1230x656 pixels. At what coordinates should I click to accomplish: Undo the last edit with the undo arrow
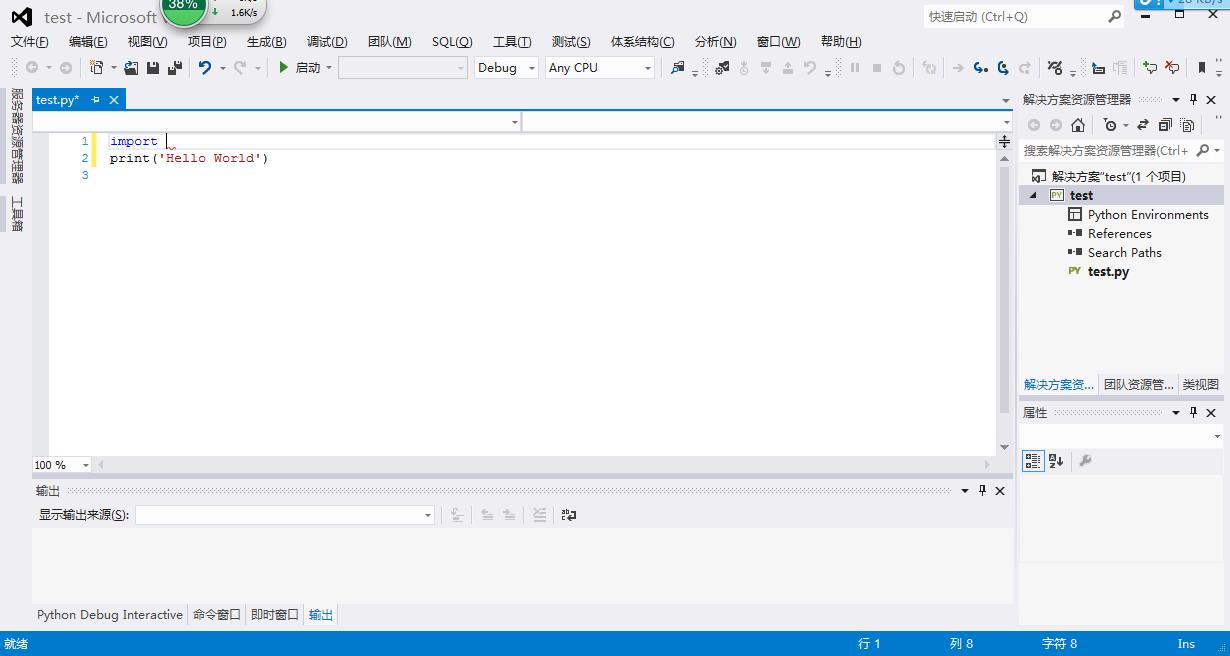(x=205, y=68)
